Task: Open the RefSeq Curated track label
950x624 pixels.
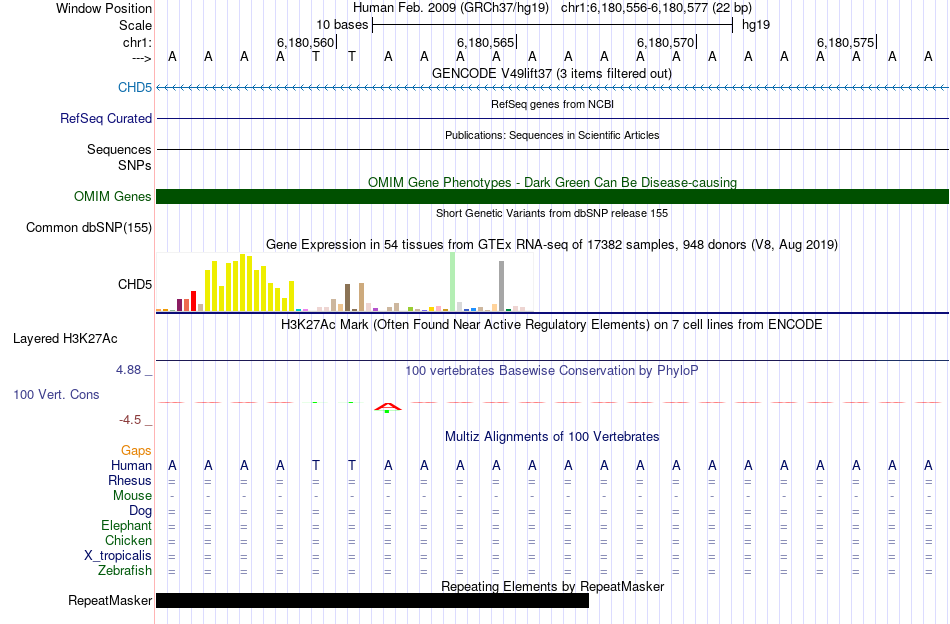Action: tap(105, 118)
